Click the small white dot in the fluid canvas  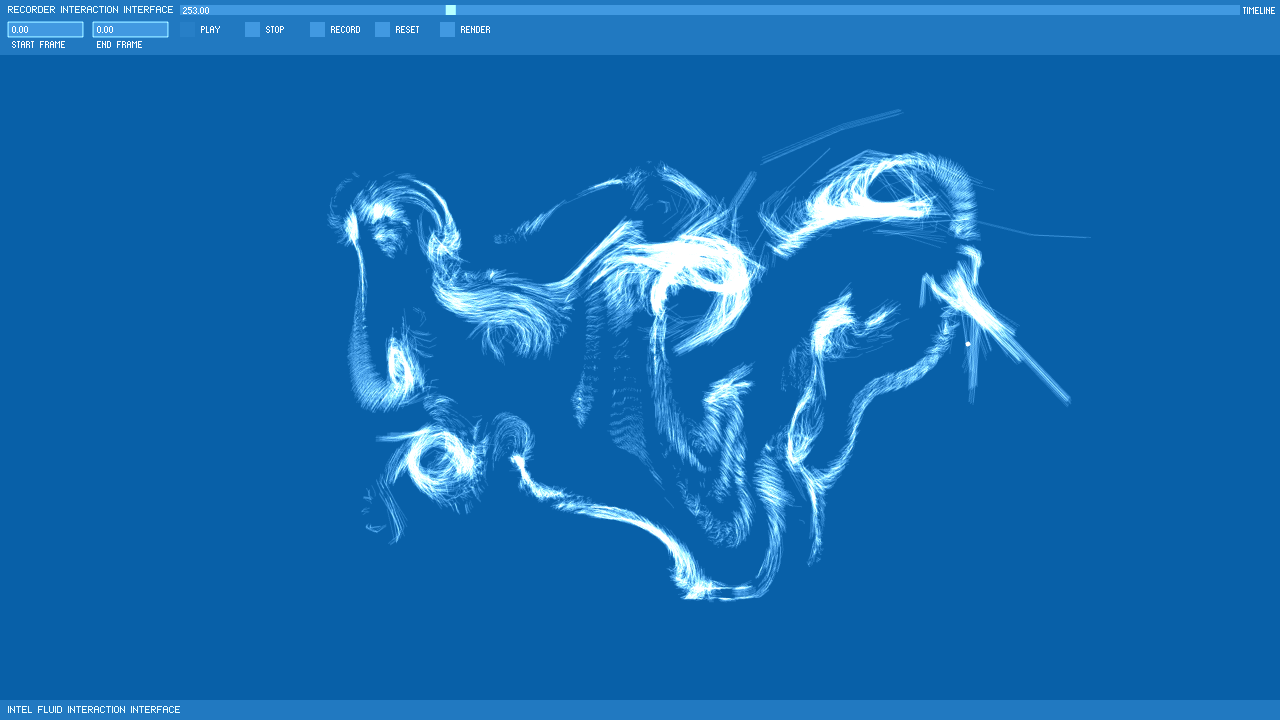pos(967,344)
